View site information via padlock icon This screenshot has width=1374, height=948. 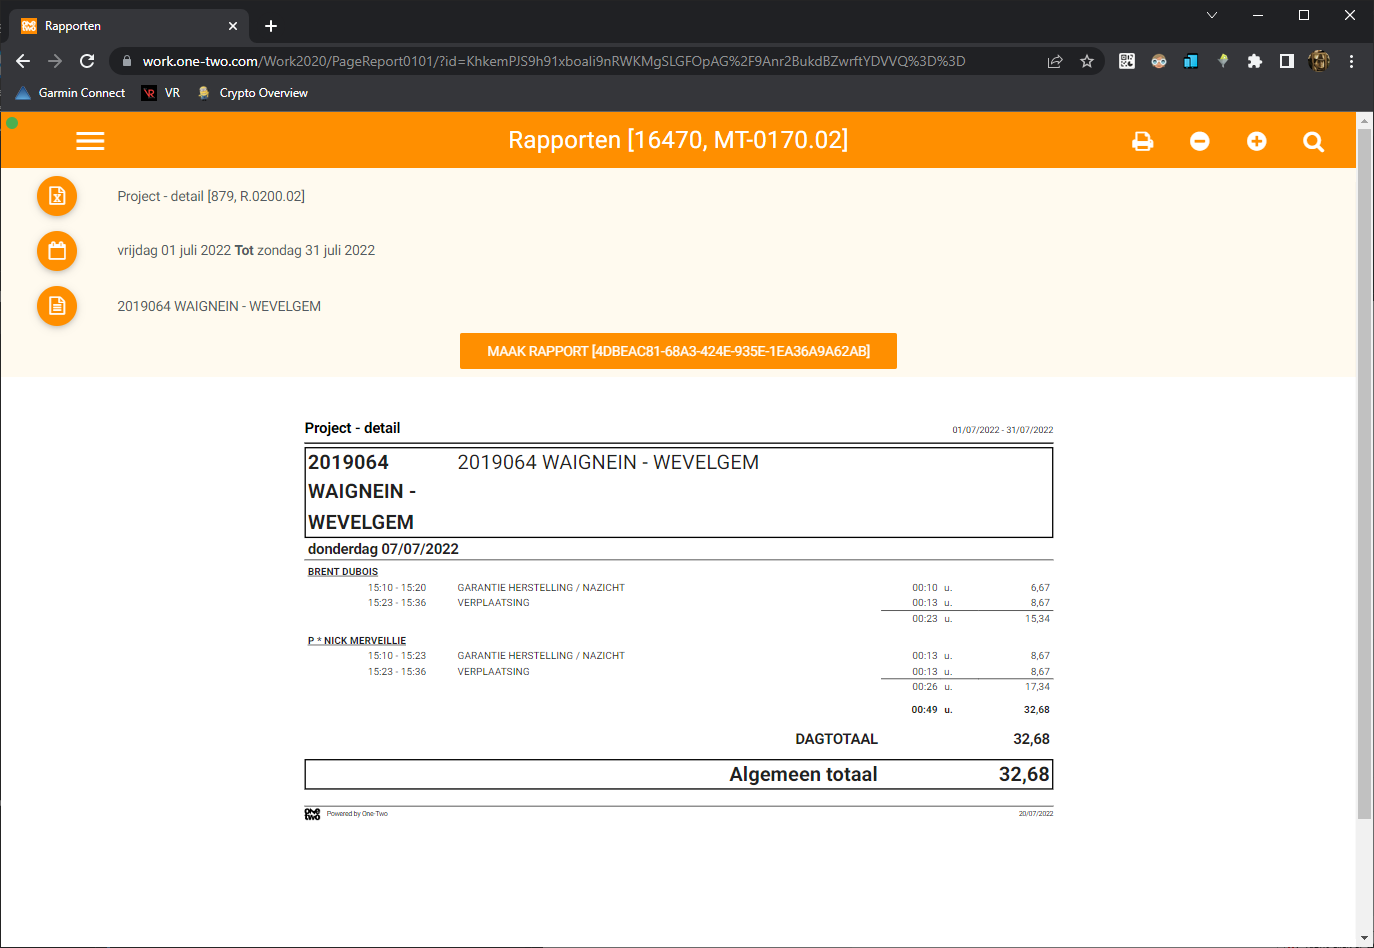click(x=127, y=61)
